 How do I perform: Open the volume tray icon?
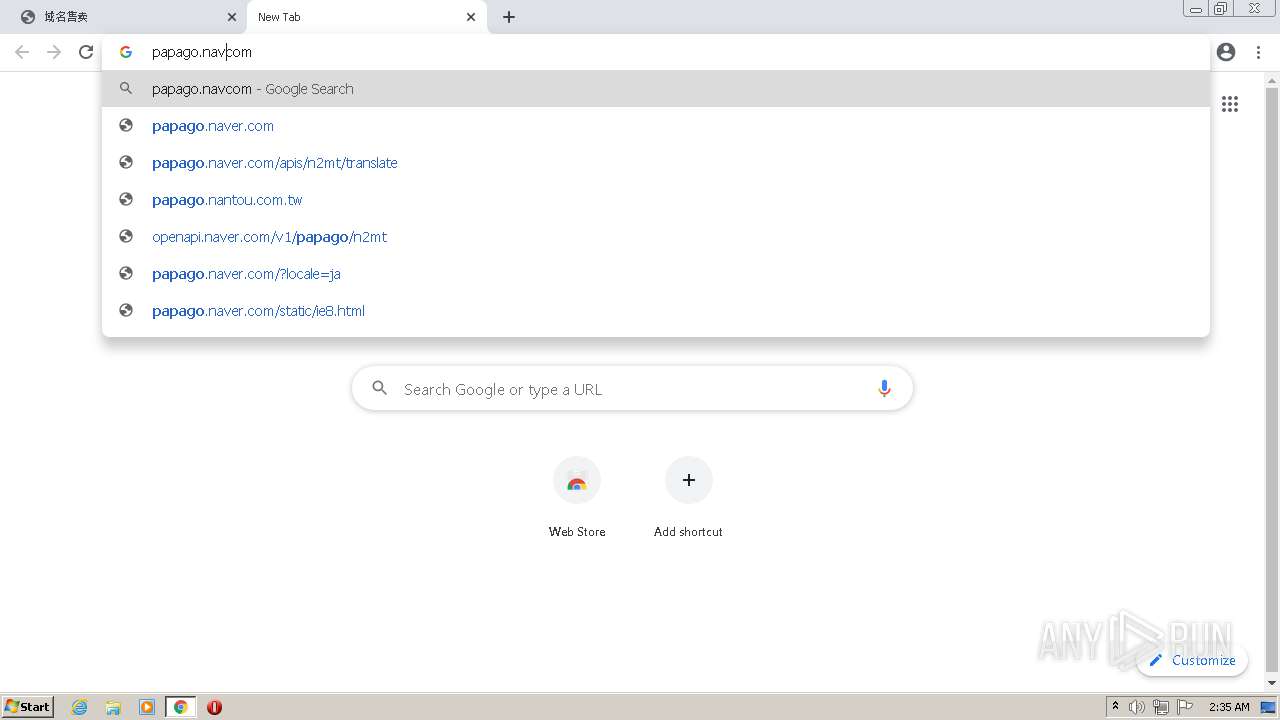click(x=1137, y=707)
